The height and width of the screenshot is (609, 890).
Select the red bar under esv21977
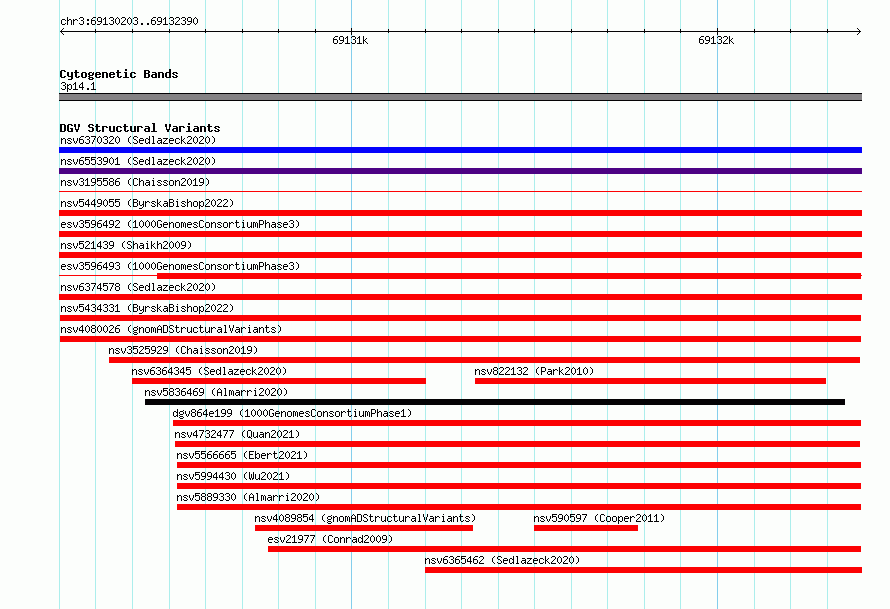pos(565,549)
